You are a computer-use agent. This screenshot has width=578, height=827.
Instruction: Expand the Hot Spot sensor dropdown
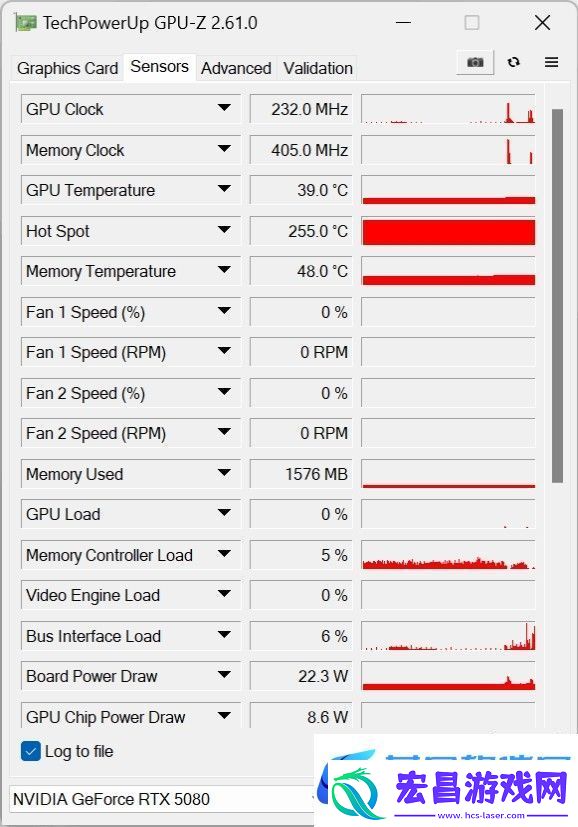coord(224,230)
